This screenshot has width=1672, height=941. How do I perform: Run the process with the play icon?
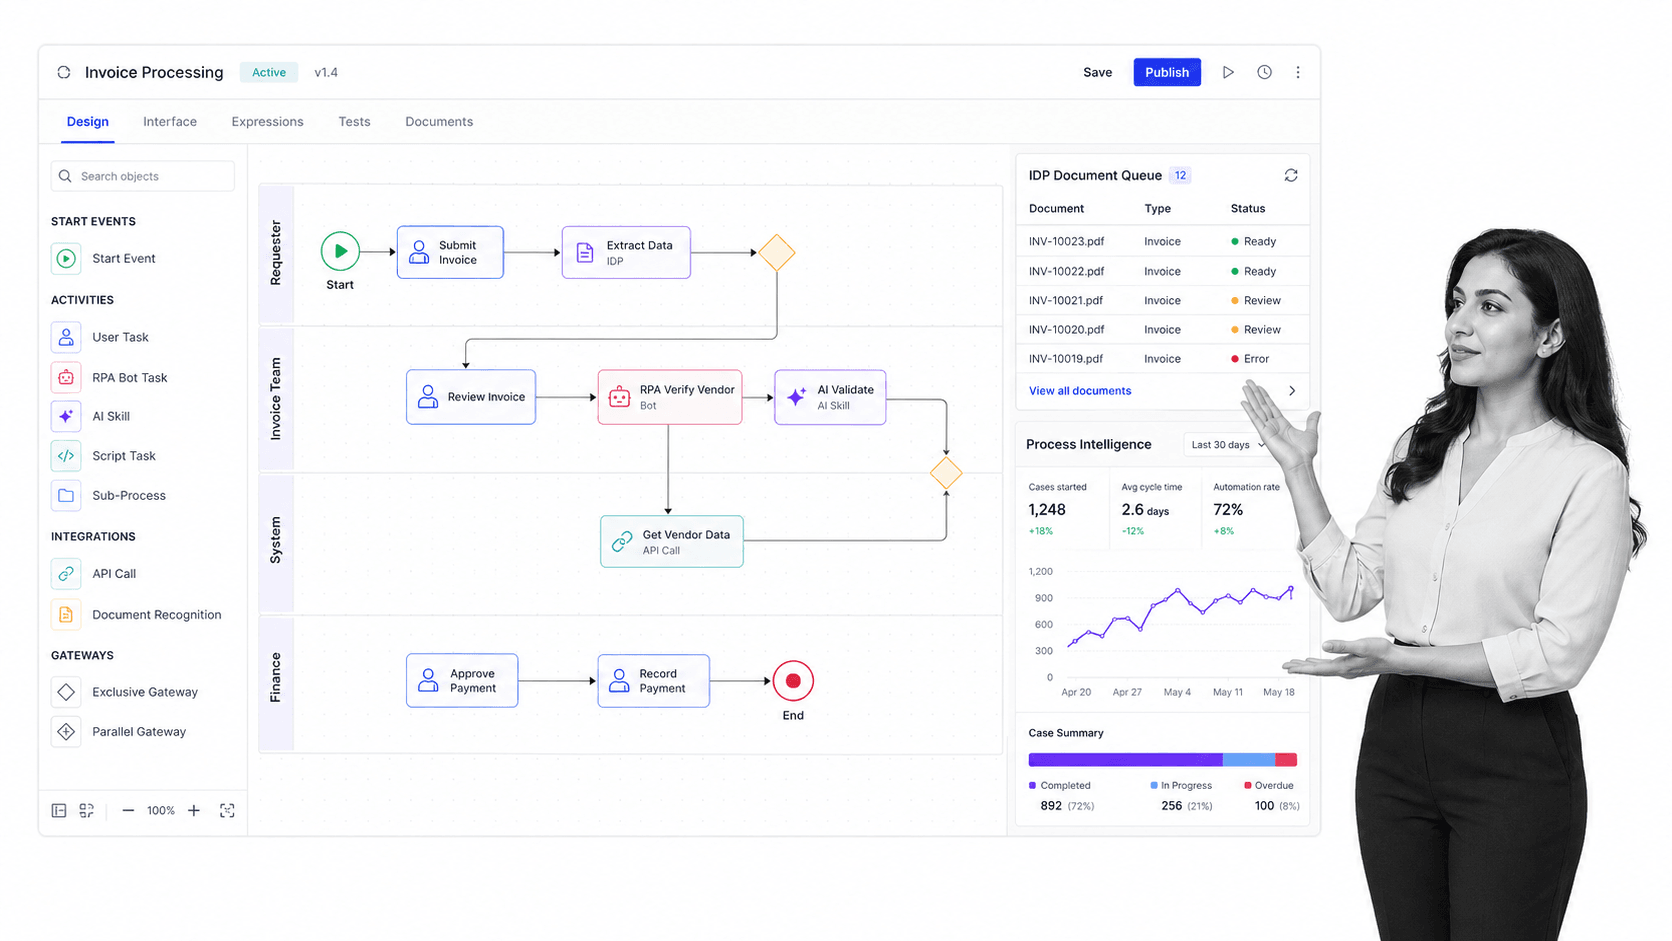(1228, 72)
